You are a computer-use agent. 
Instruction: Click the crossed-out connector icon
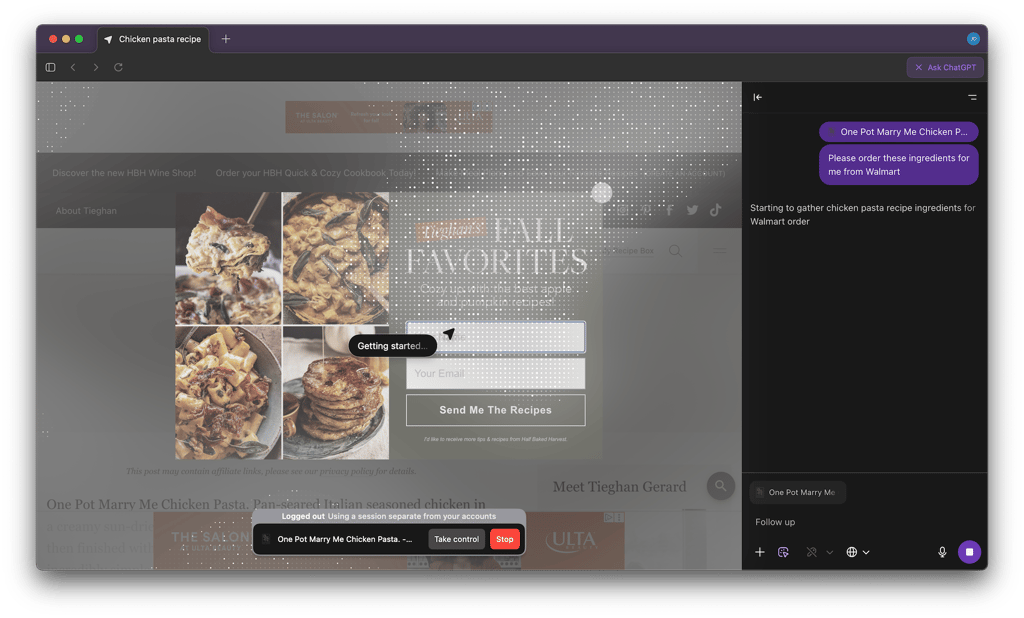coord(811,552)
